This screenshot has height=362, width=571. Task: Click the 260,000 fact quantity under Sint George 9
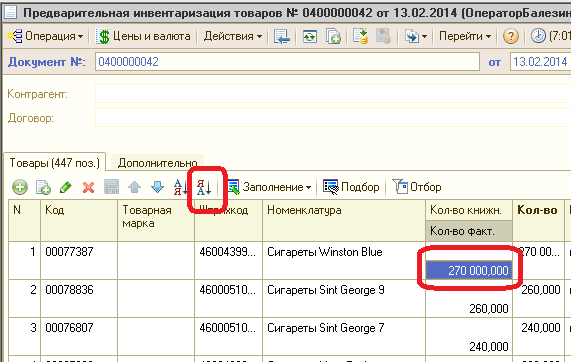469,308
